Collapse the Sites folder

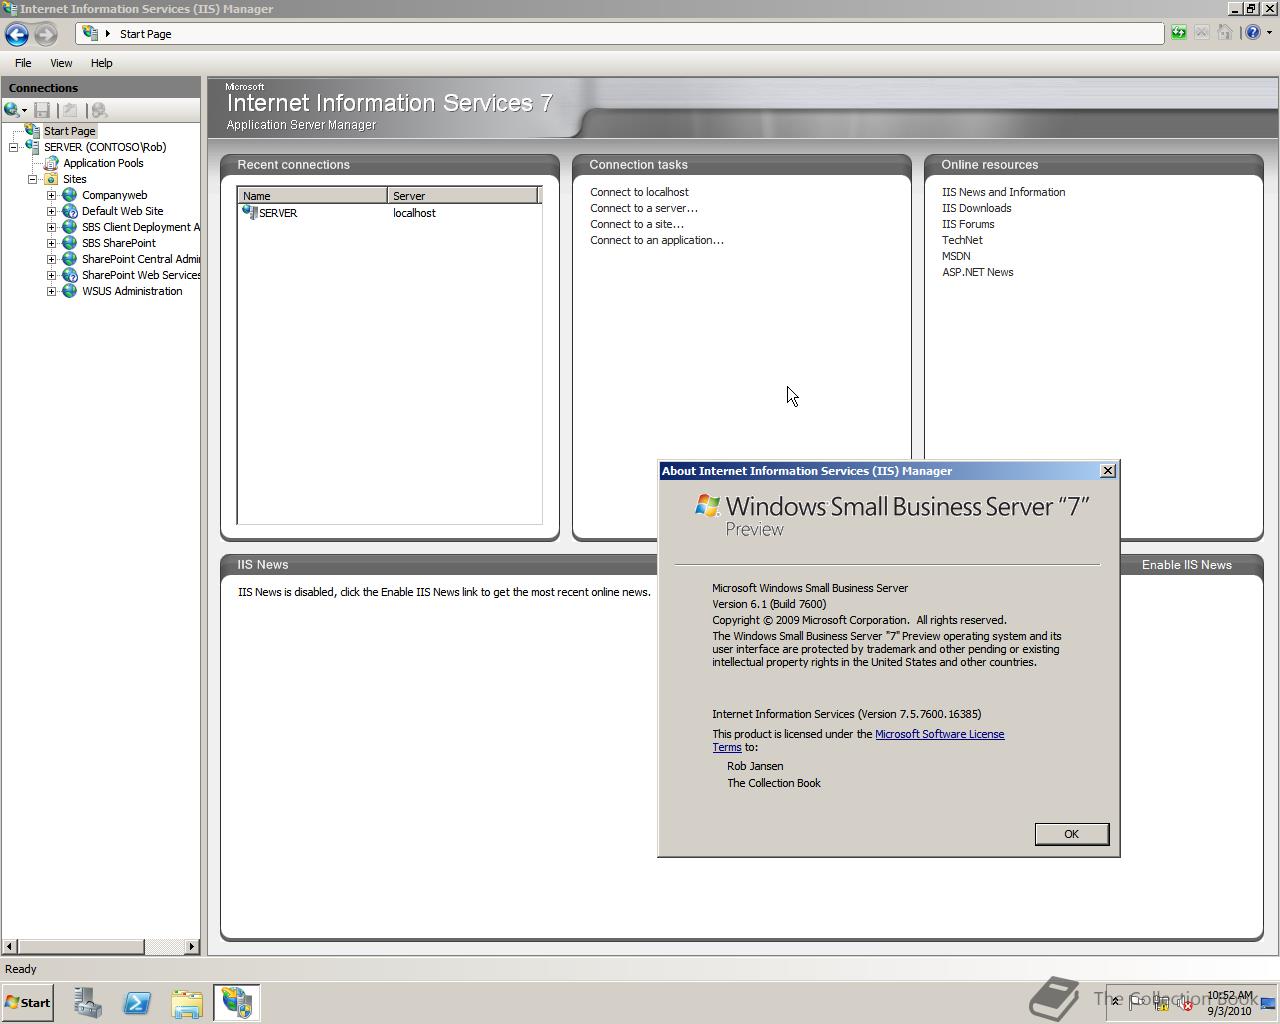coord(33,179)
